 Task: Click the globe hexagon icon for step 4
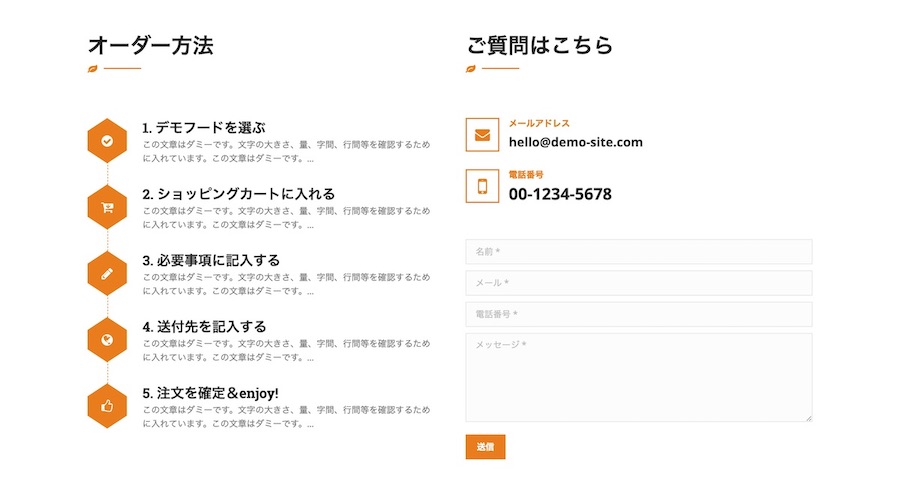[x=107, y=340]
